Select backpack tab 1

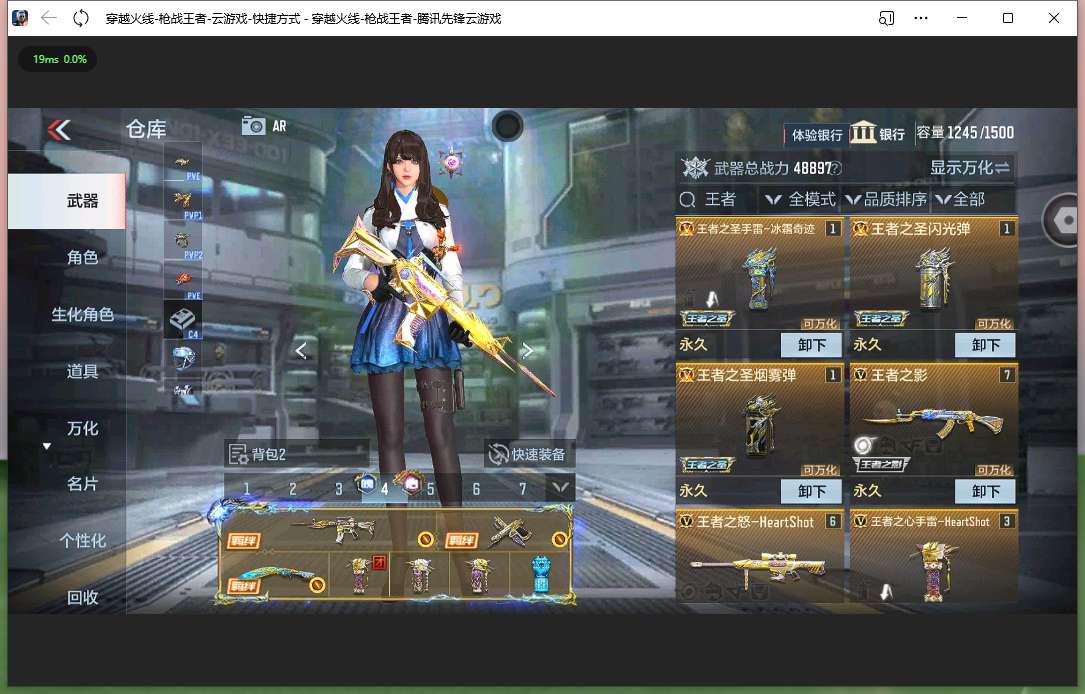pos(246,489)
